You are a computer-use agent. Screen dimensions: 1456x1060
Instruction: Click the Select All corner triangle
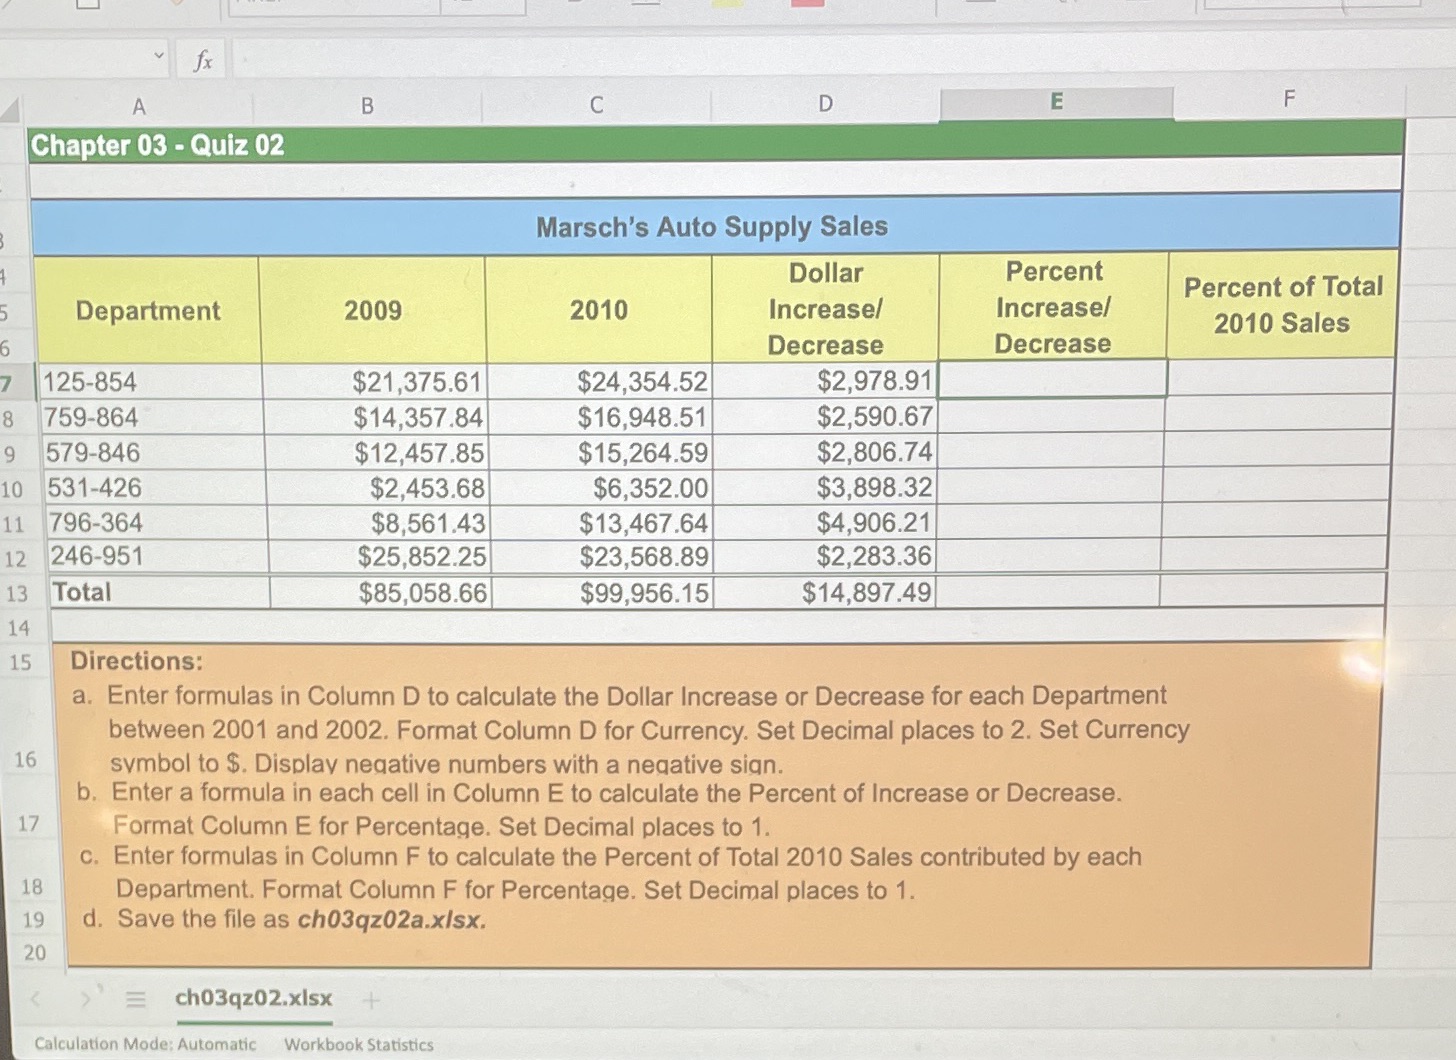point(10,108)
